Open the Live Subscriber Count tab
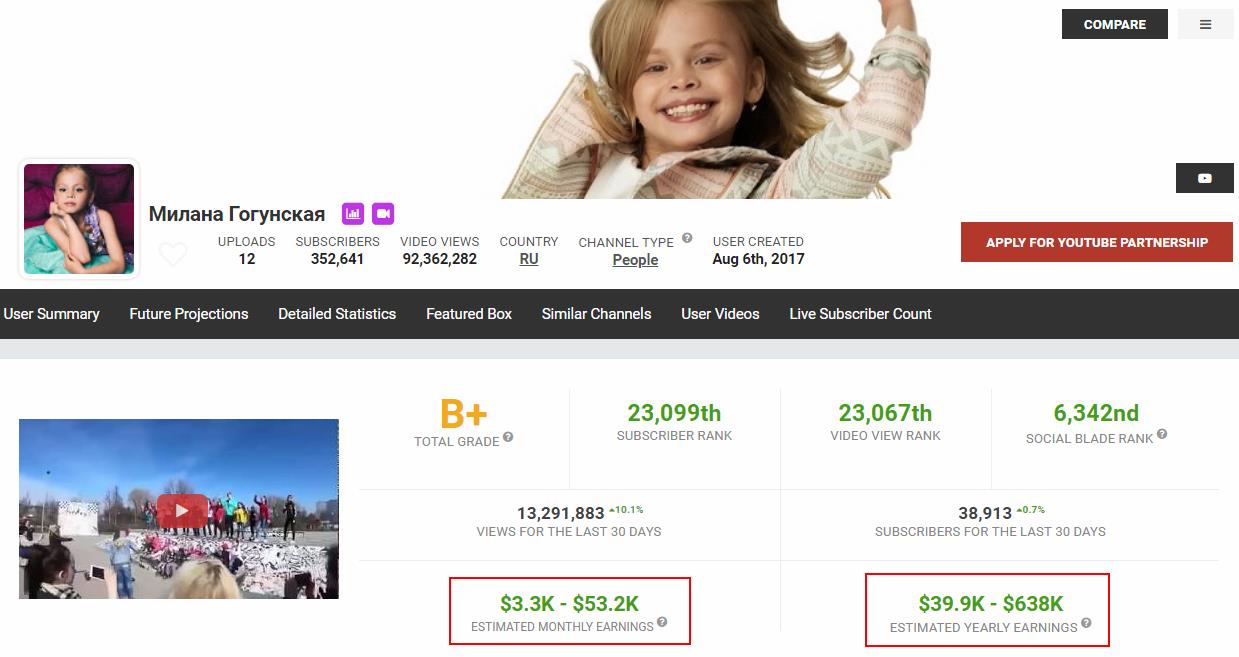Screen dimensions: 1239x657 click(x=860, y=314)
